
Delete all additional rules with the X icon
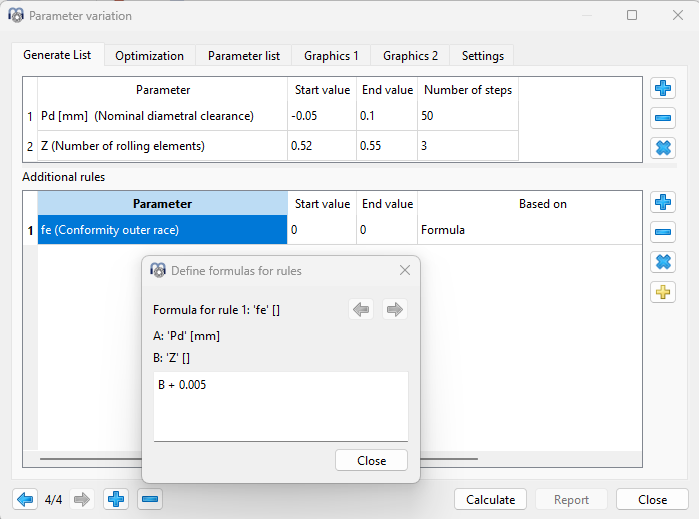(x=662, y=262)
